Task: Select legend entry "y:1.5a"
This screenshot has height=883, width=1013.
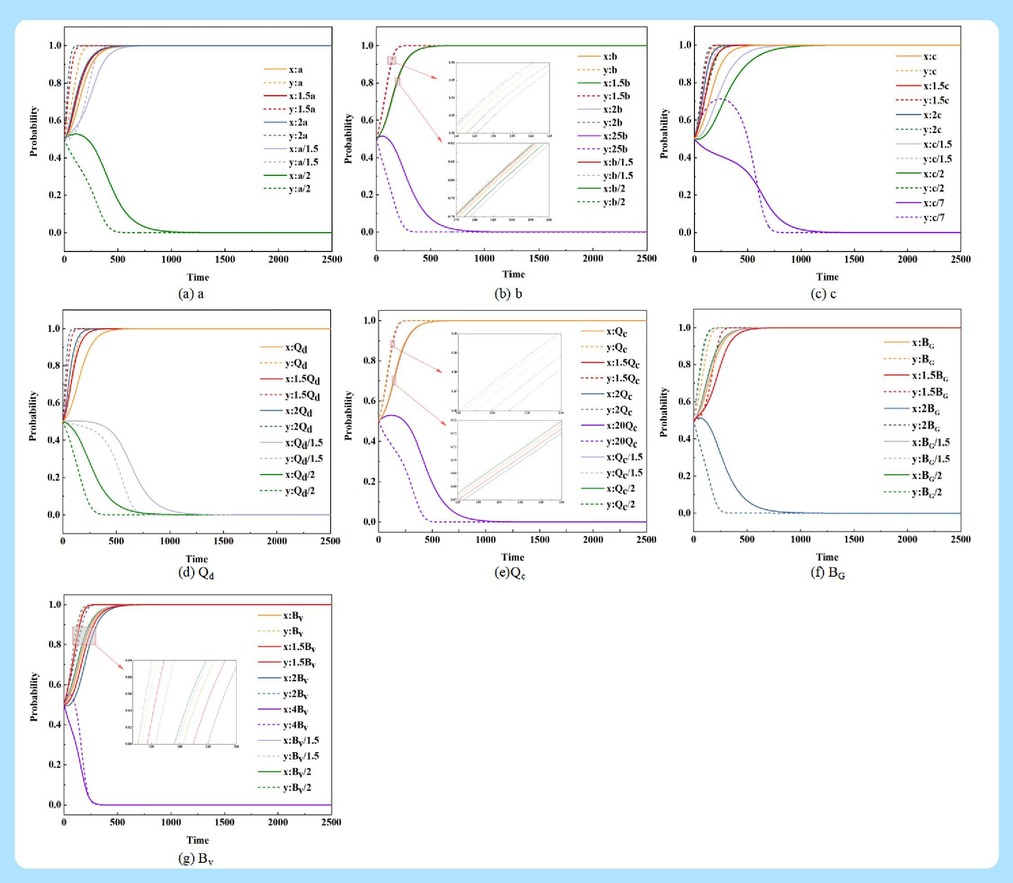Action: click(289, 109)
